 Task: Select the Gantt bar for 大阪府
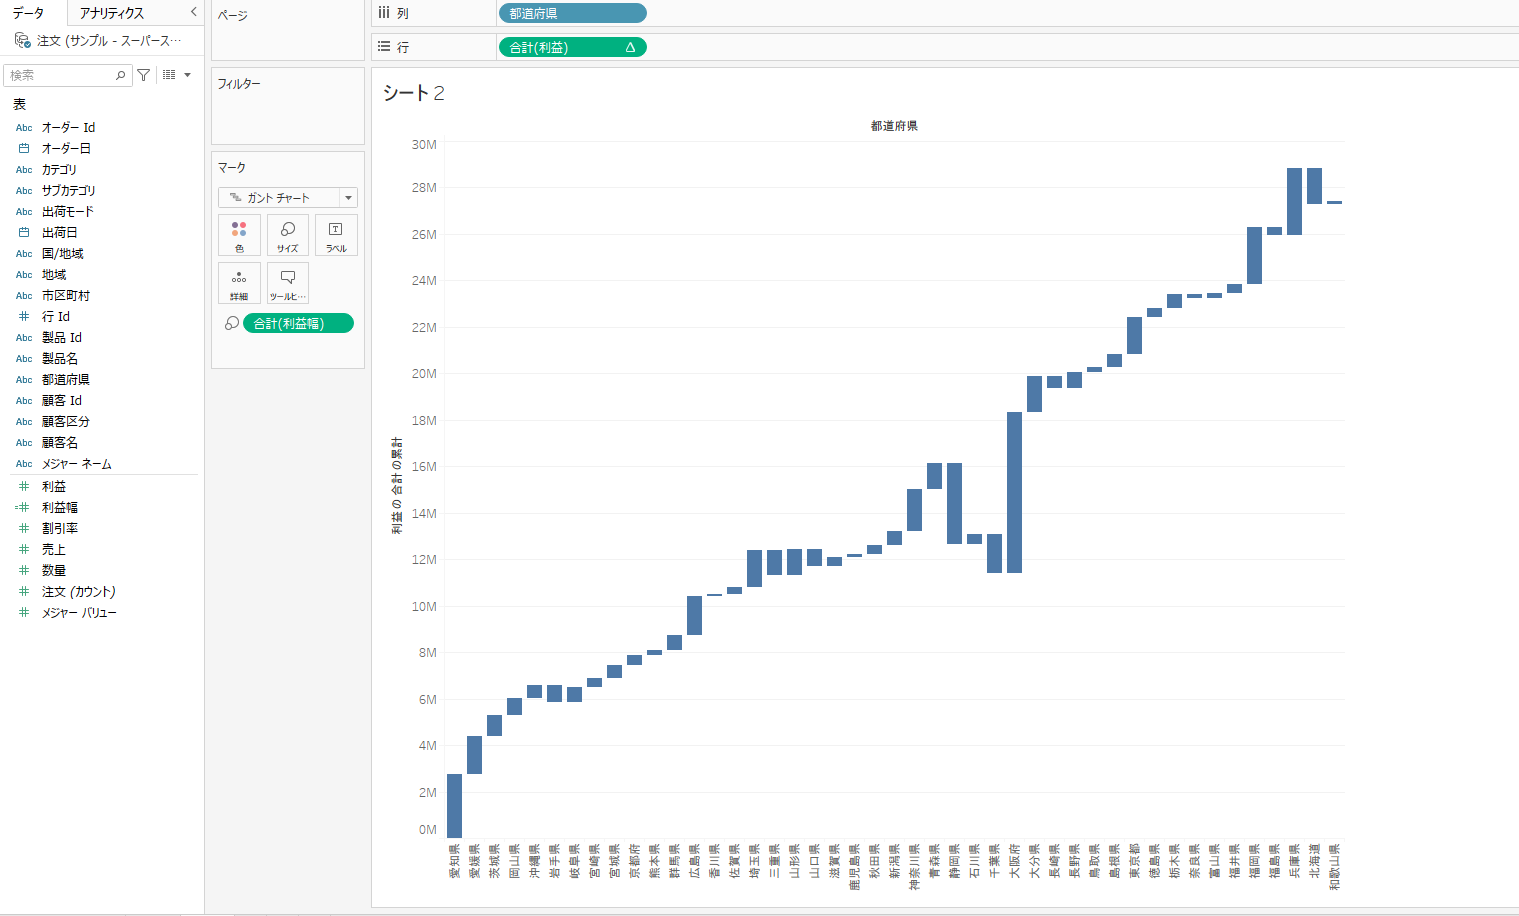tap(1014, 492)
